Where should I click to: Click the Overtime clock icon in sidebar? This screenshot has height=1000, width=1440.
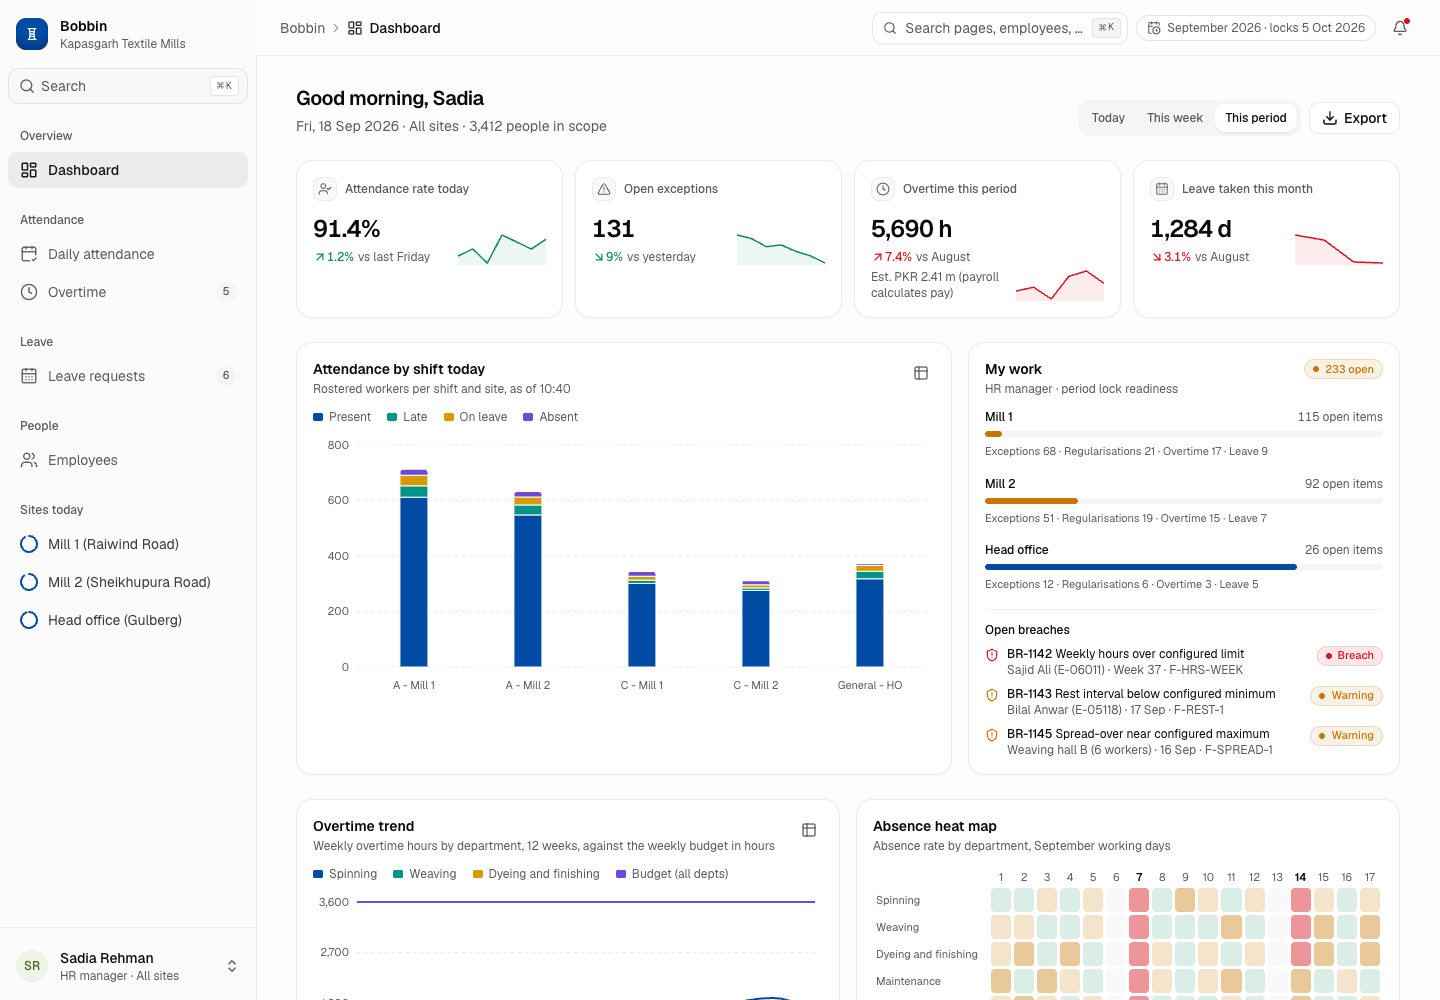coord(29,292)
